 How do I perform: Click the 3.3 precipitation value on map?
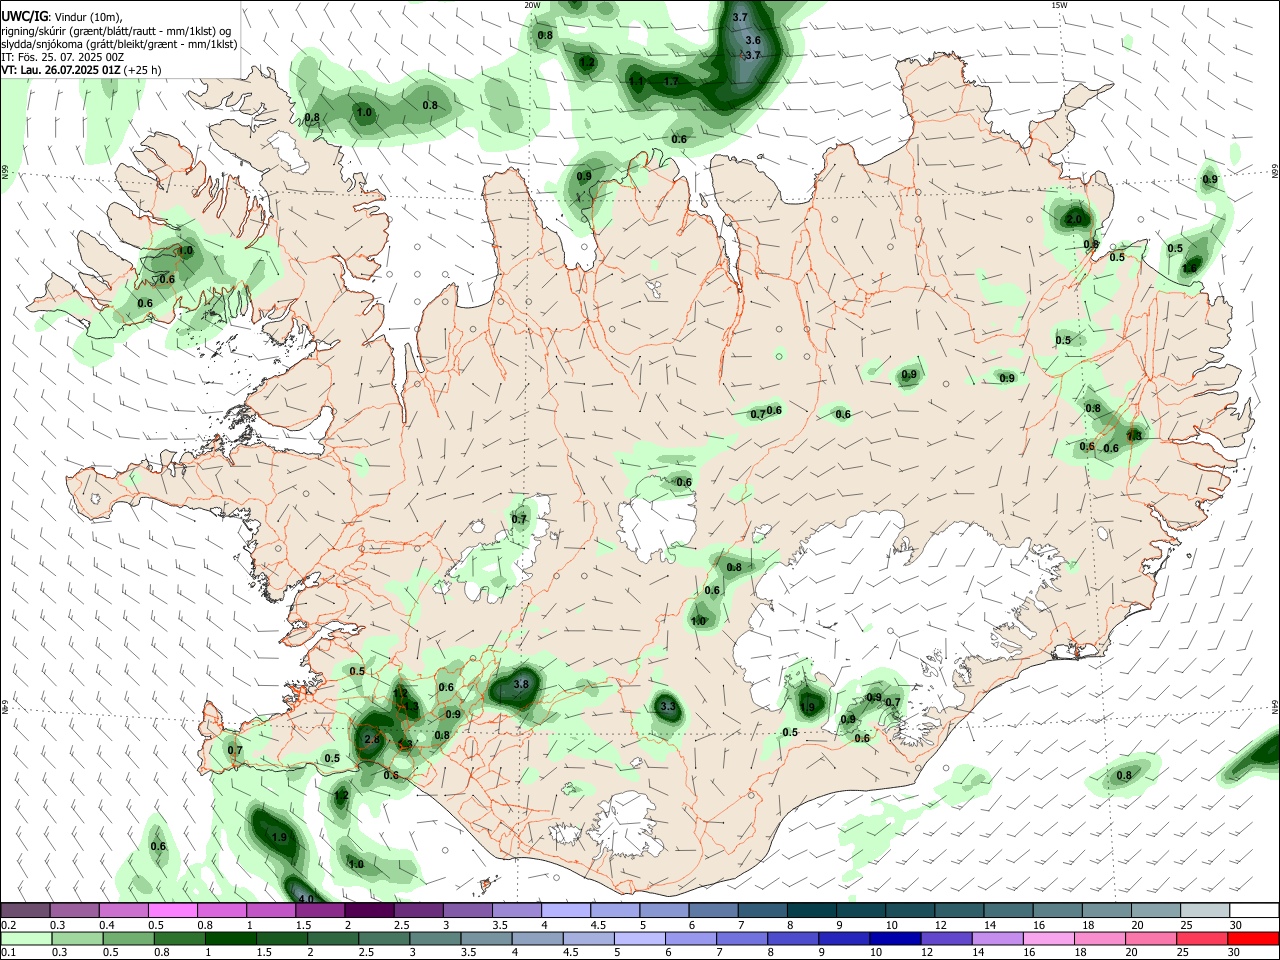[669, 707]
